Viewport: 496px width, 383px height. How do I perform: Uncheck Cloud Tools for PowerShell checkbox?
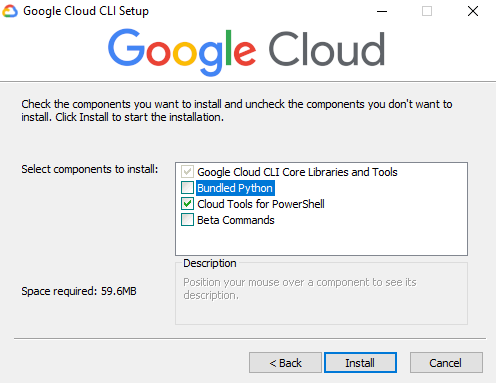[x=187, y=204]
